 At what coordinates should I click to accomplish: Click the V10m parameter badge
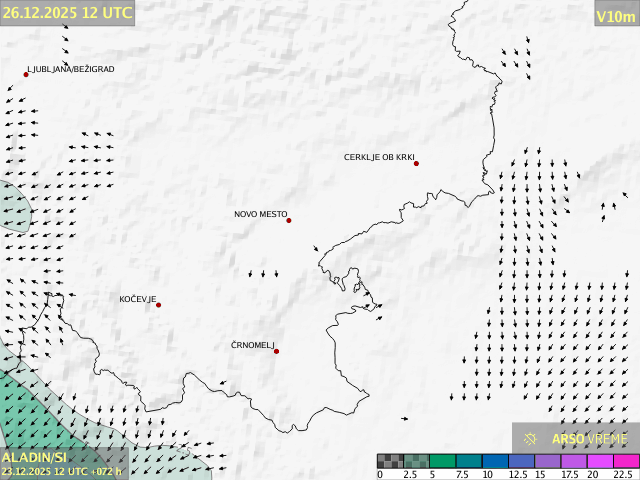point(616,15)
